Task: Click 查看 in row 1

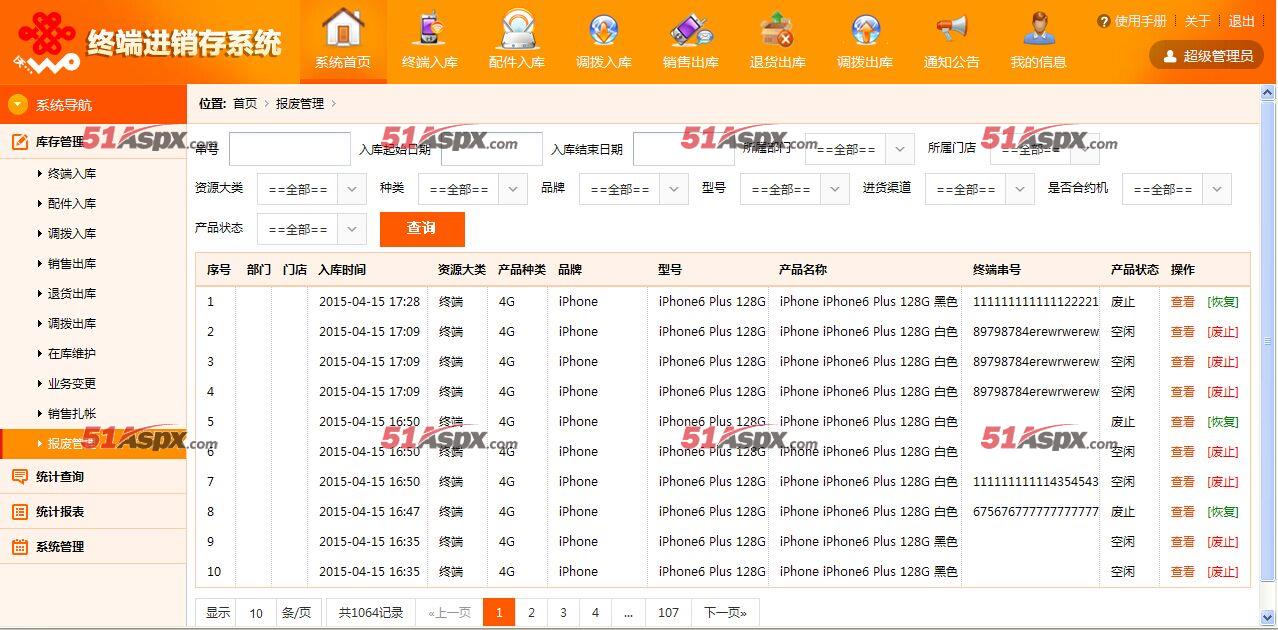Action: 1183,302
